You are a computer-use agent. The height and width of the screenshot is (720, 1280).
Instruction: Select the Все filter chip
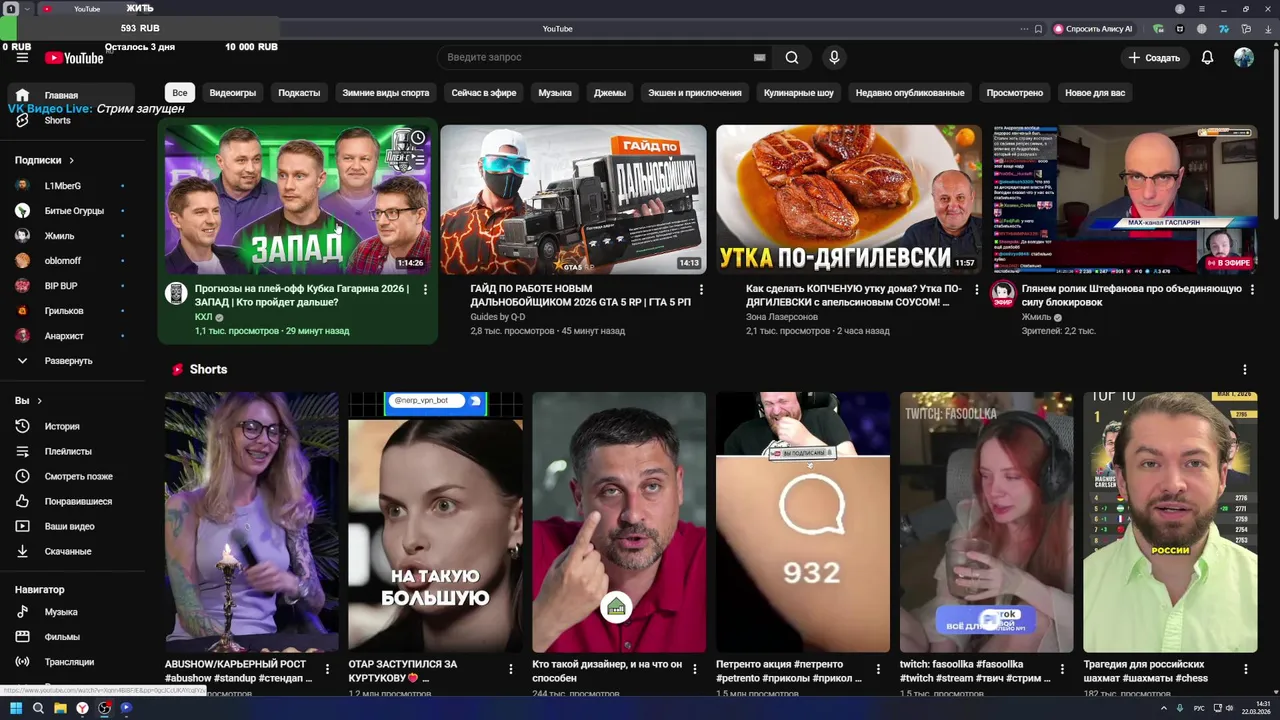click(180, 93)
